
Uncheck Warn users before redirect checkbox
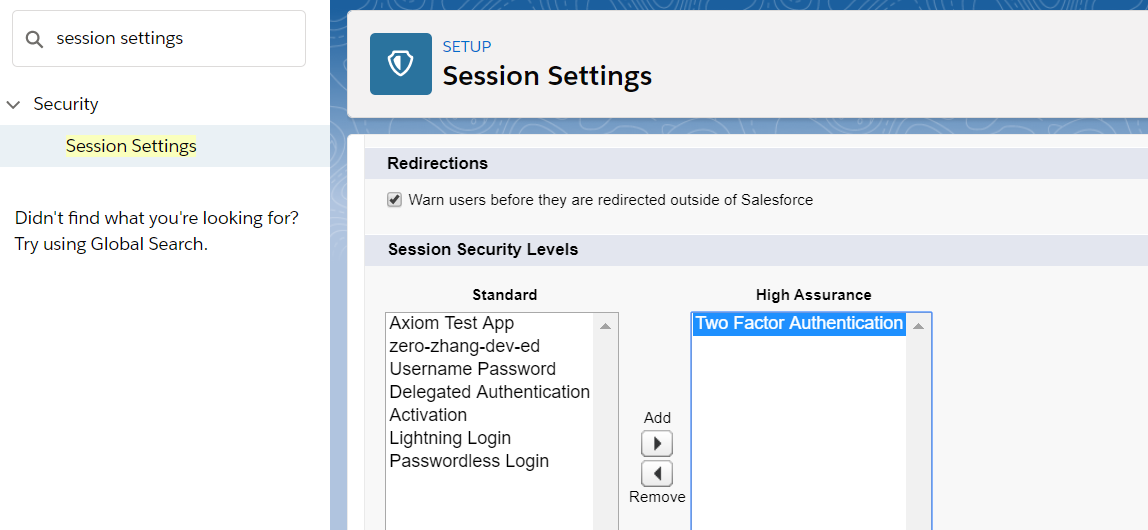point(395,200)
